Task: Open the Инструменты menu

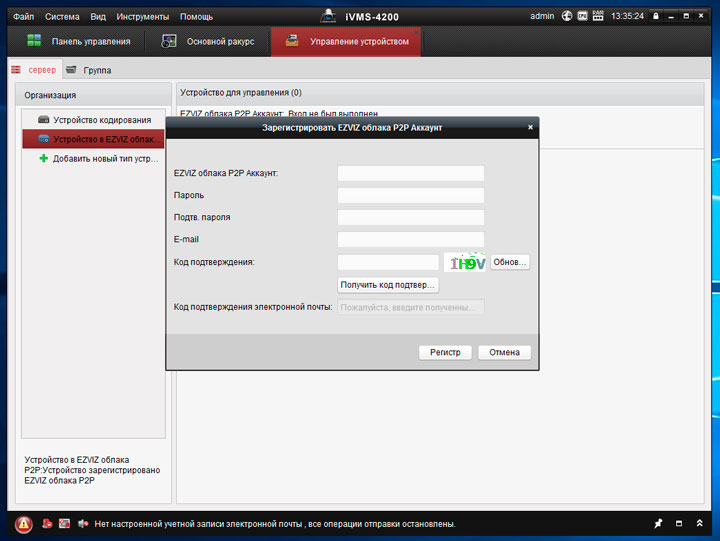Action: coord(142,17)
